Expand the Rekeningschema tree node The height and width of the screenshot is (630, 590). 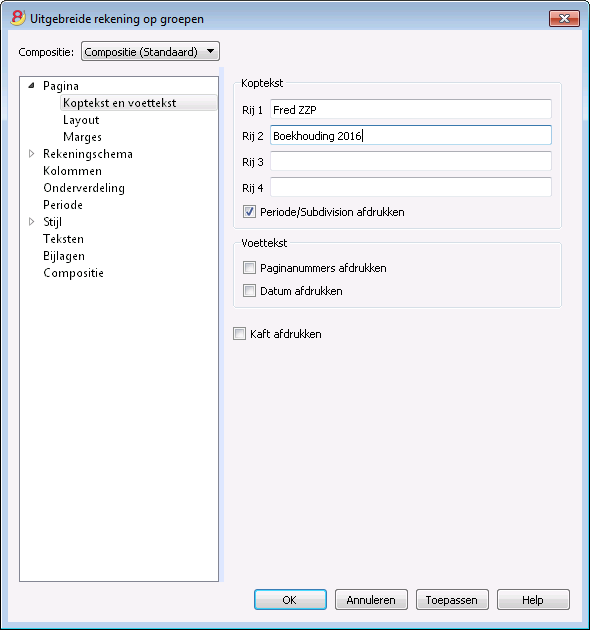click(32, 153)
